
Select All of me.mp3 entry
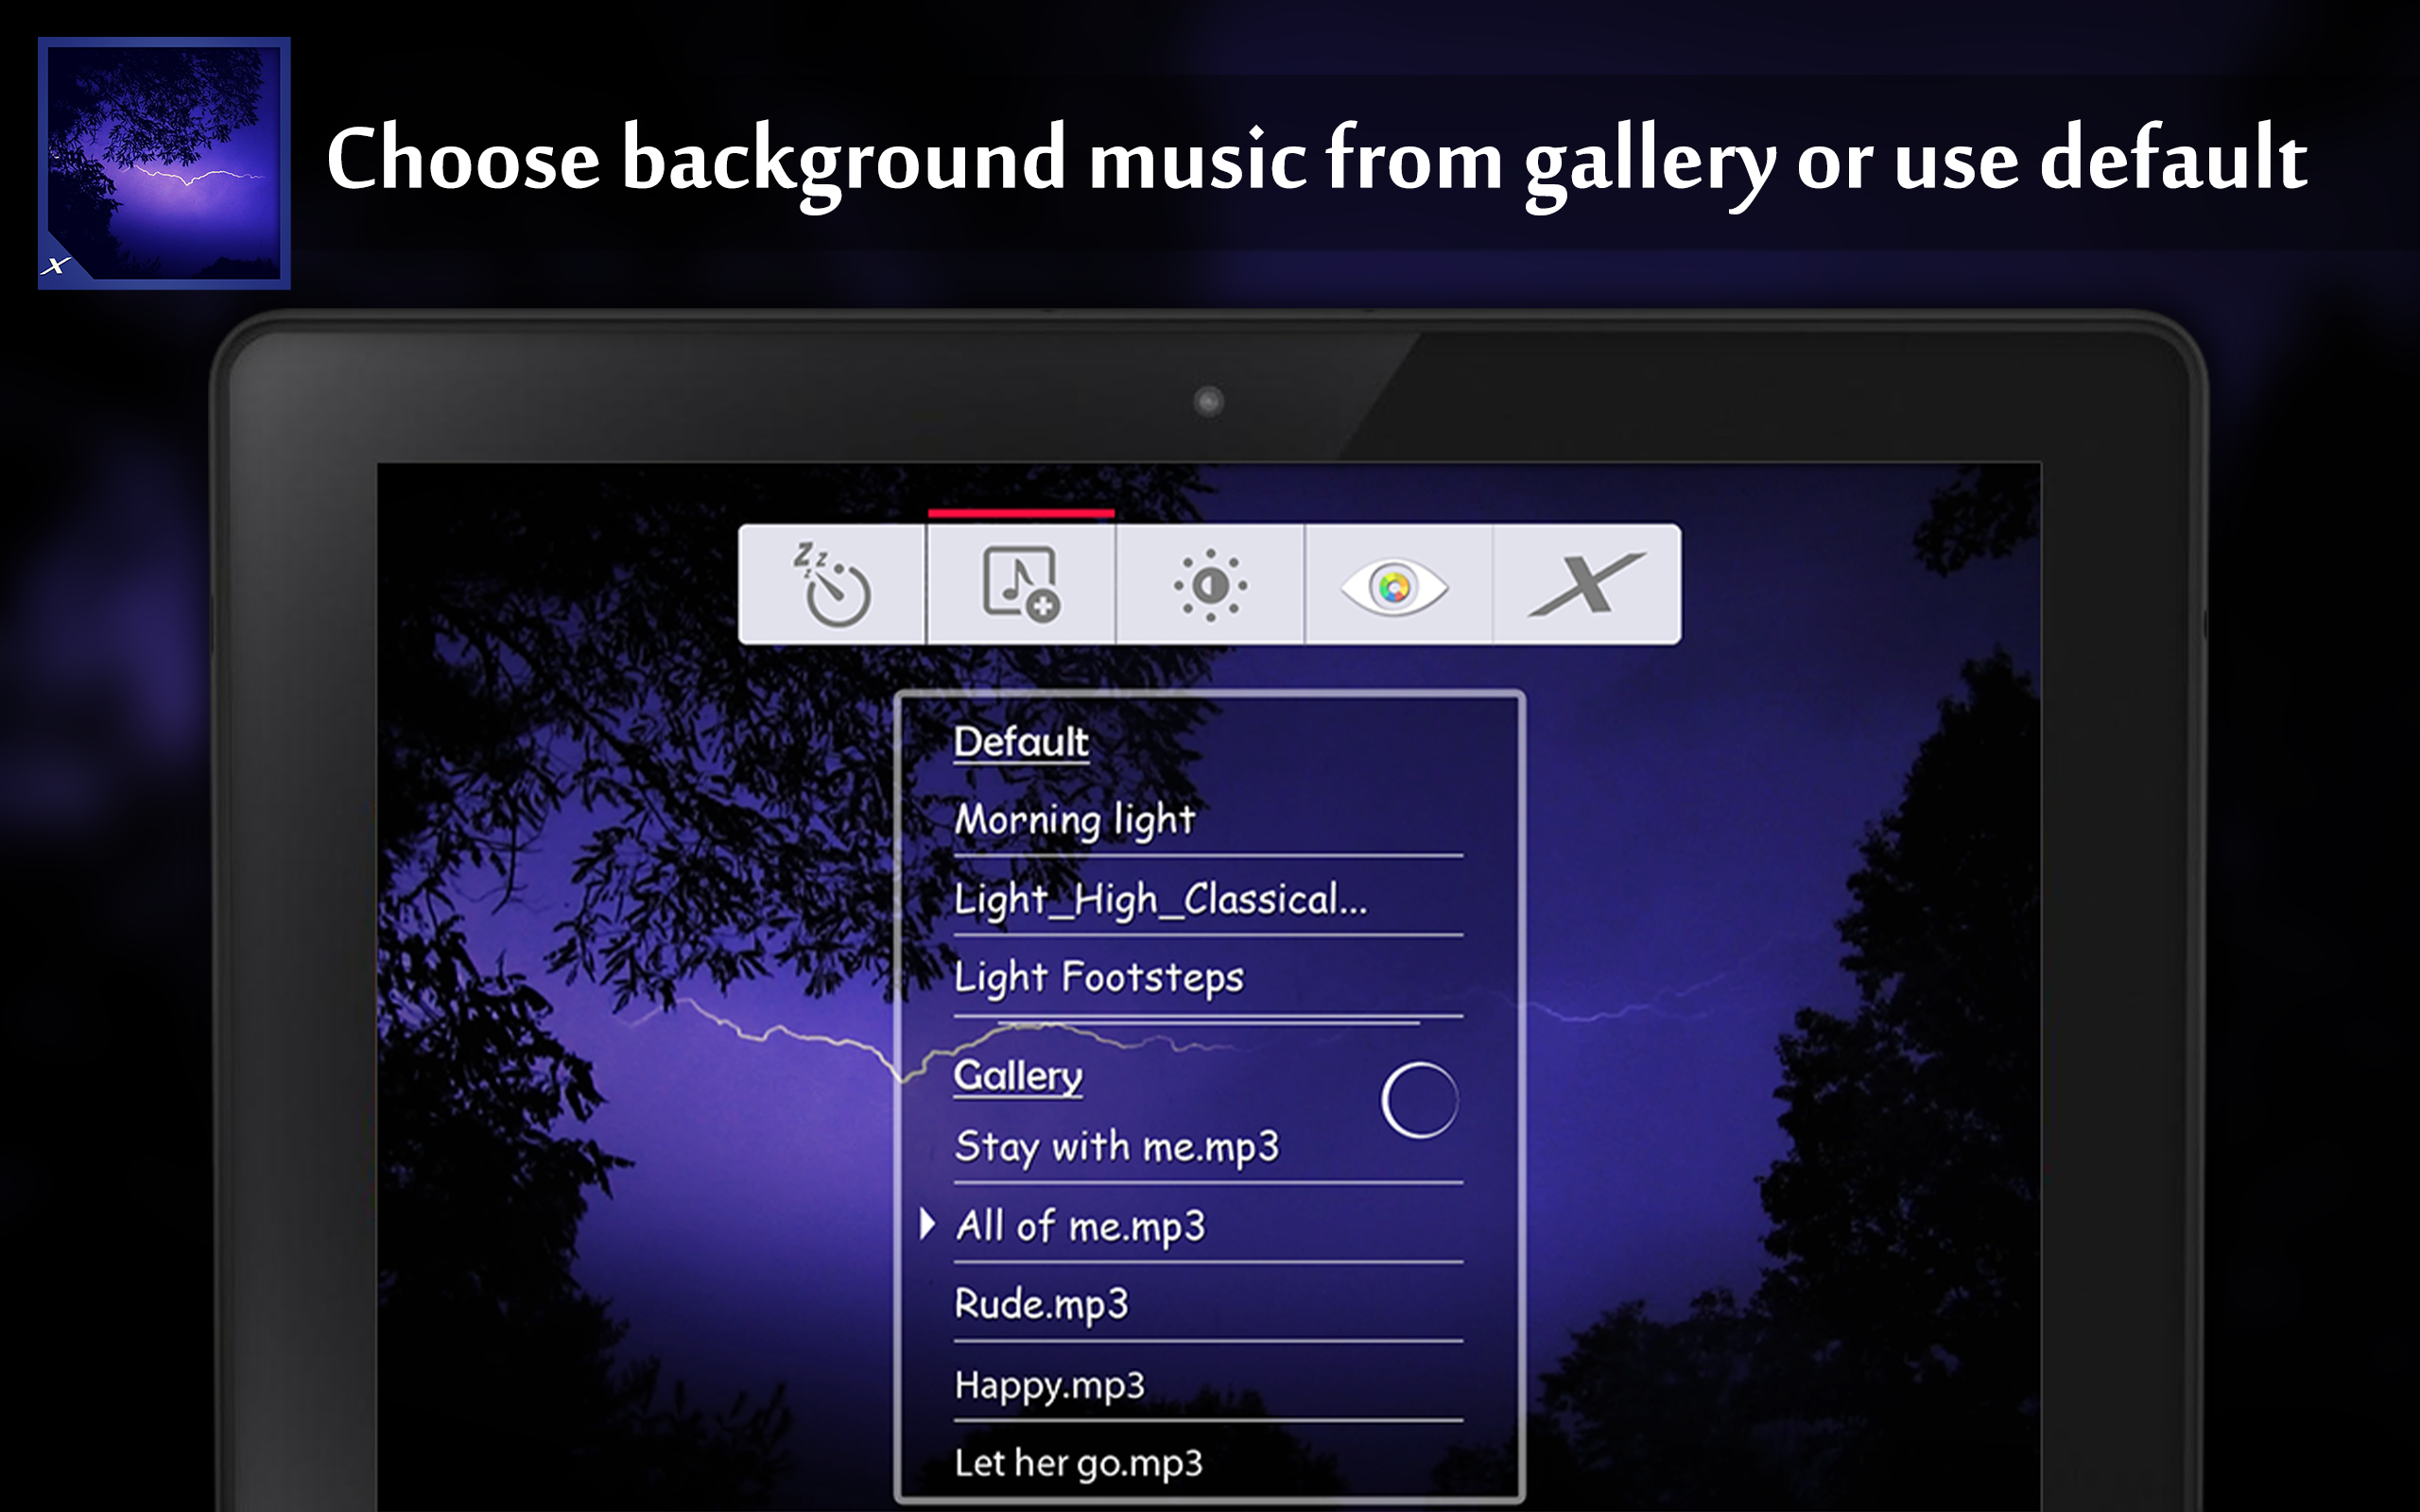click(x=1080, y=1226)
